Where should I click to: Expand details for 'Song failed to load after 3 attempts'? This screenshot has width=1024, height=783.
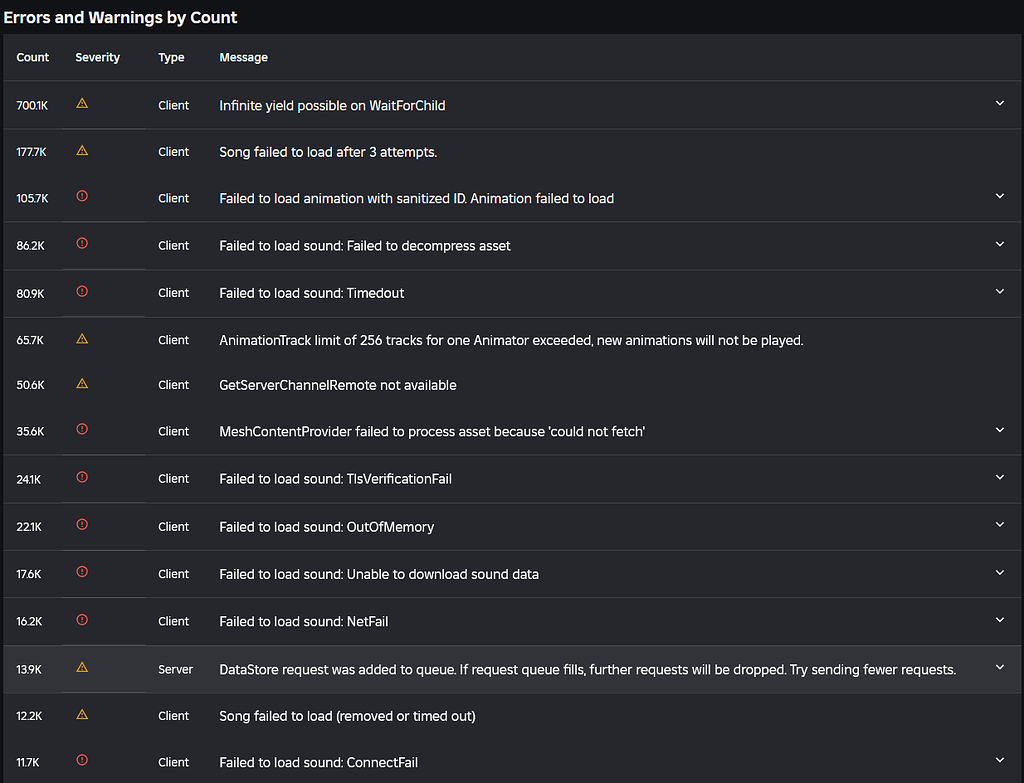tap(999, 151)
